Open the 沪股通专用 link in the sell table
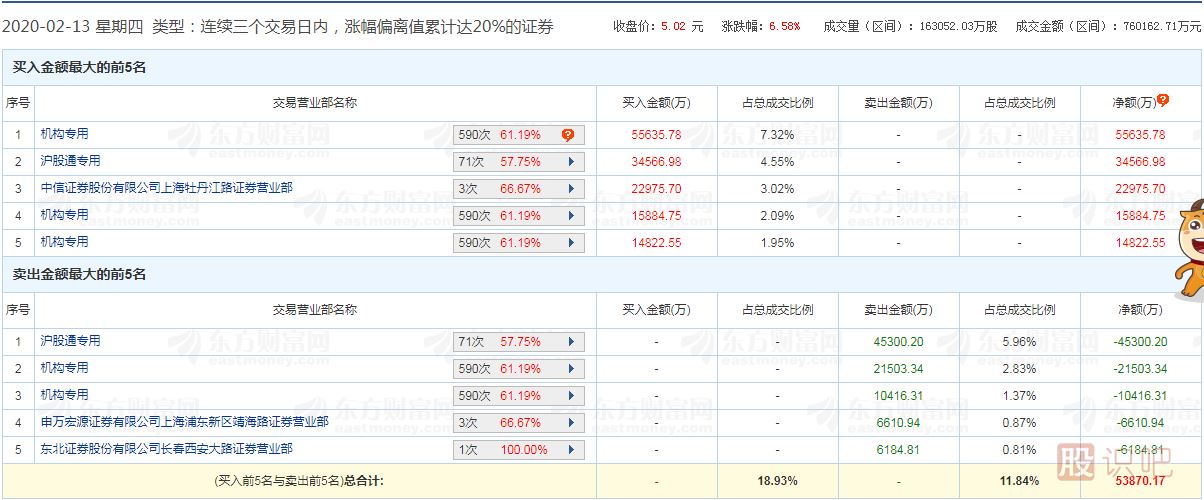Image resolution: width=1204 pixels, height=500 pixels. tap(70, 341)
